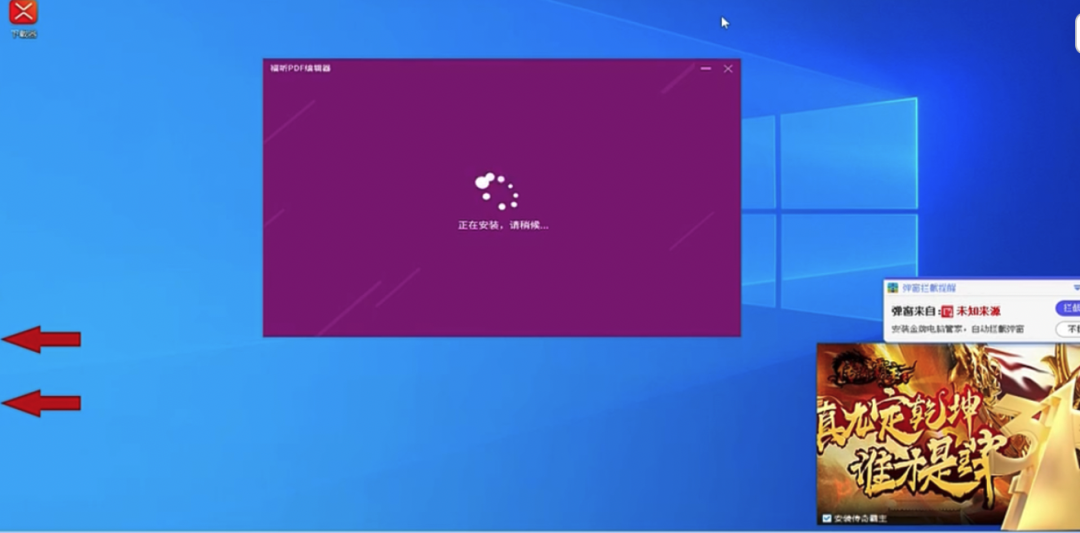Click the 下载器 label under the desktop icon

pyautogui.click(x=23, y=34)
